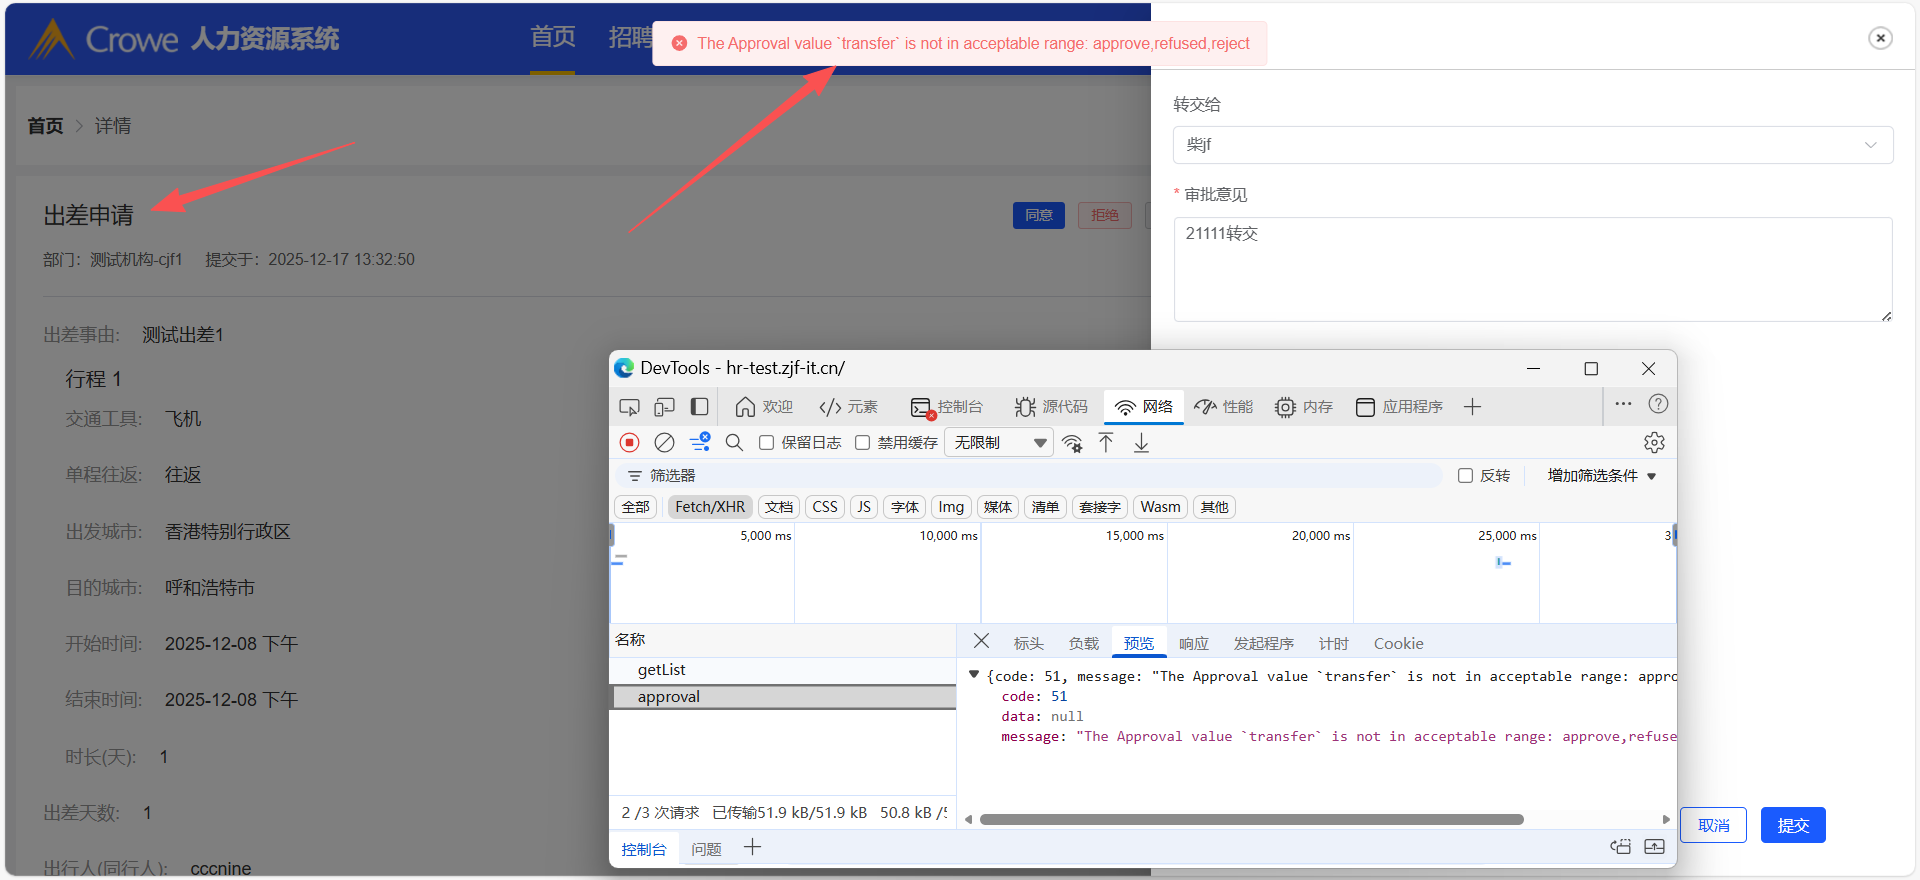Viewport: 1920px width, 880px height.
Task: Open the 响应 (Response) request tab
Action: (1194, 644)
